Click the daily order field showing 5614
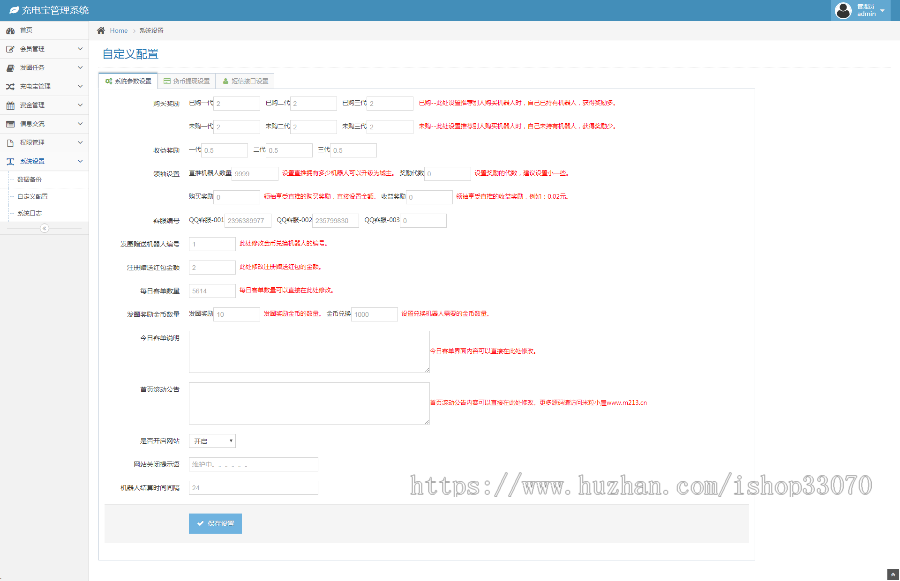Image resolution: width=900 pixels, height=581 pixels. pos(212,291)
